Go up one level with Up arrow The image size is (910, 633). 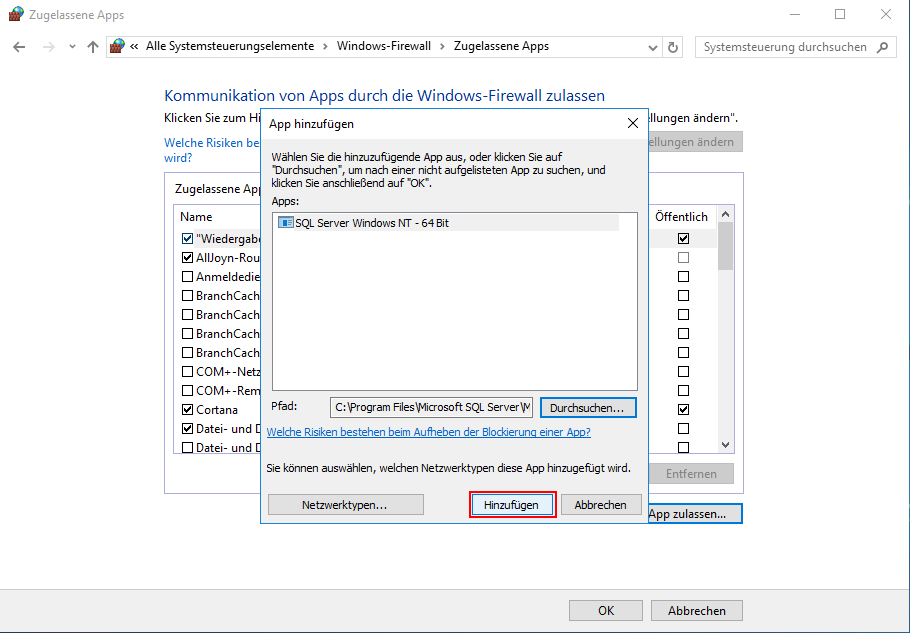point(93,47)
